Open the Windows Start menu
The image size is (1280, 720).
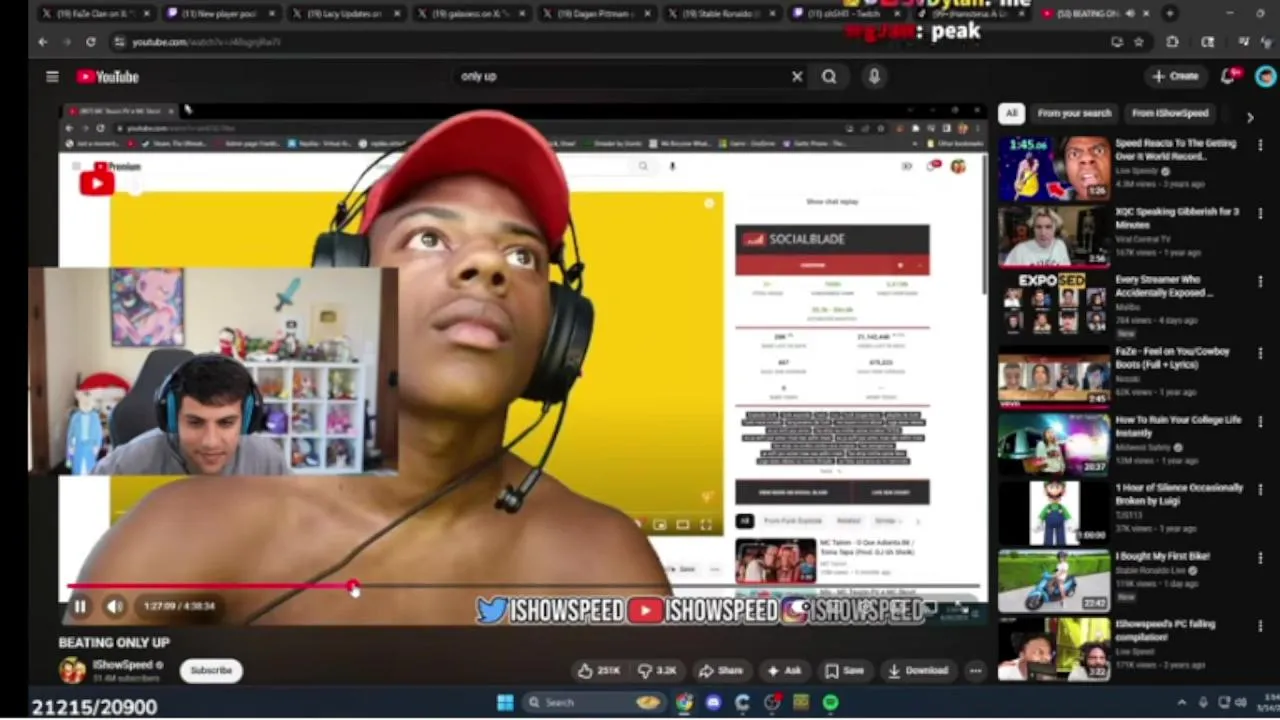(x=505, y=703)
